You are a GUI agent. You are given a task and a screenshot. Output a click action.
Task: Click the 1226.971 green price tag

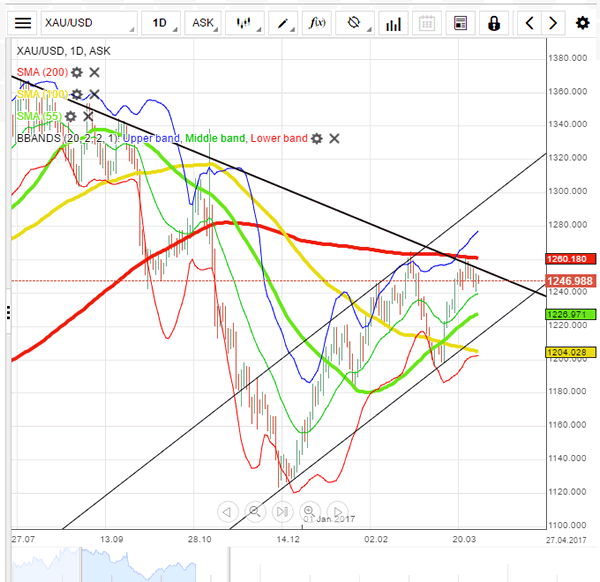(571, 315)
